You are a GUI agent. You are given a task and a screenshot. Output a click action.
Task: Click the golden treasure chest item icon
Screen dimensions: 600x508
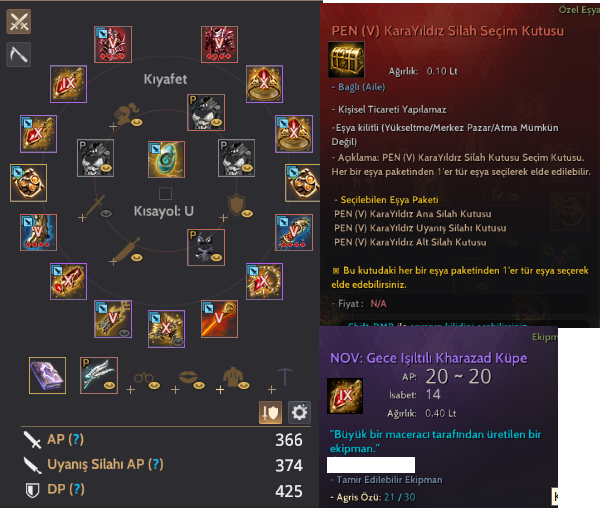[x=347, y=60]
